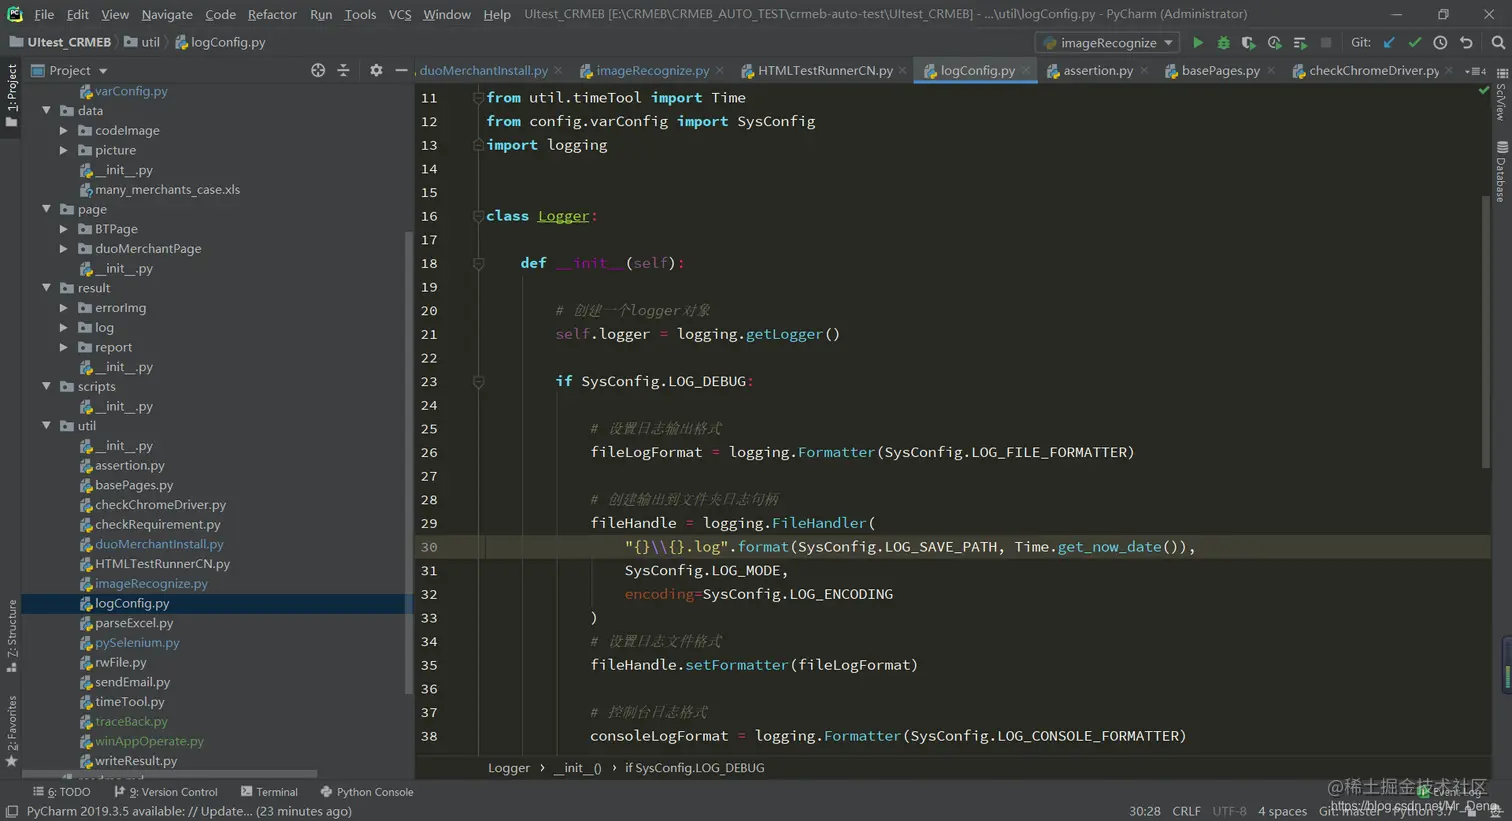Click the CRLF line separator status
The height and width of the screenshot is (821, 1512).
tap(1186, 811)
